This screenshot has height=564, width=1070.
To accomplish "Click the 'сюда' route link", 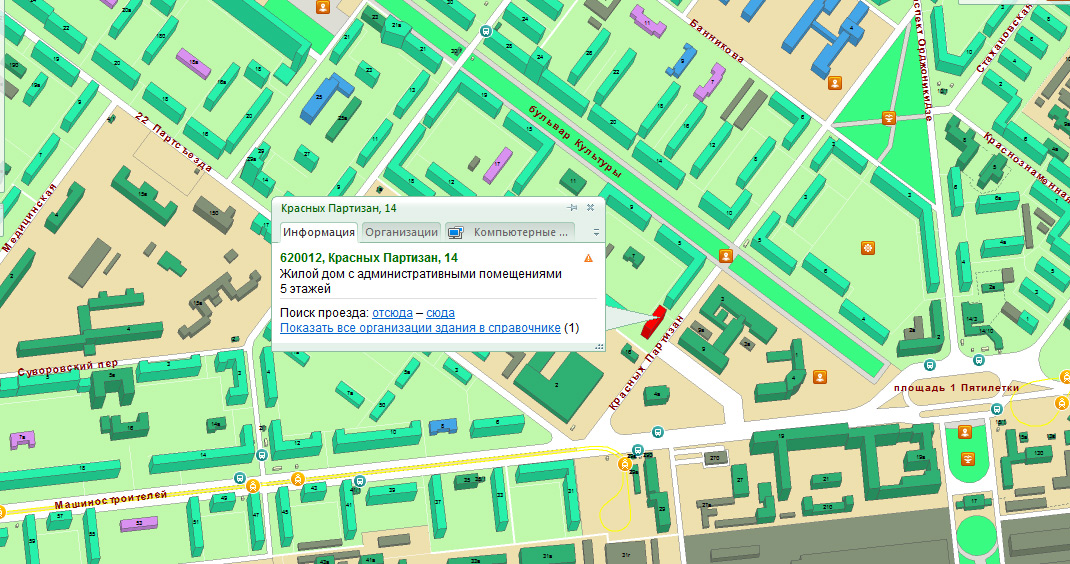I will tap(440, 313).
